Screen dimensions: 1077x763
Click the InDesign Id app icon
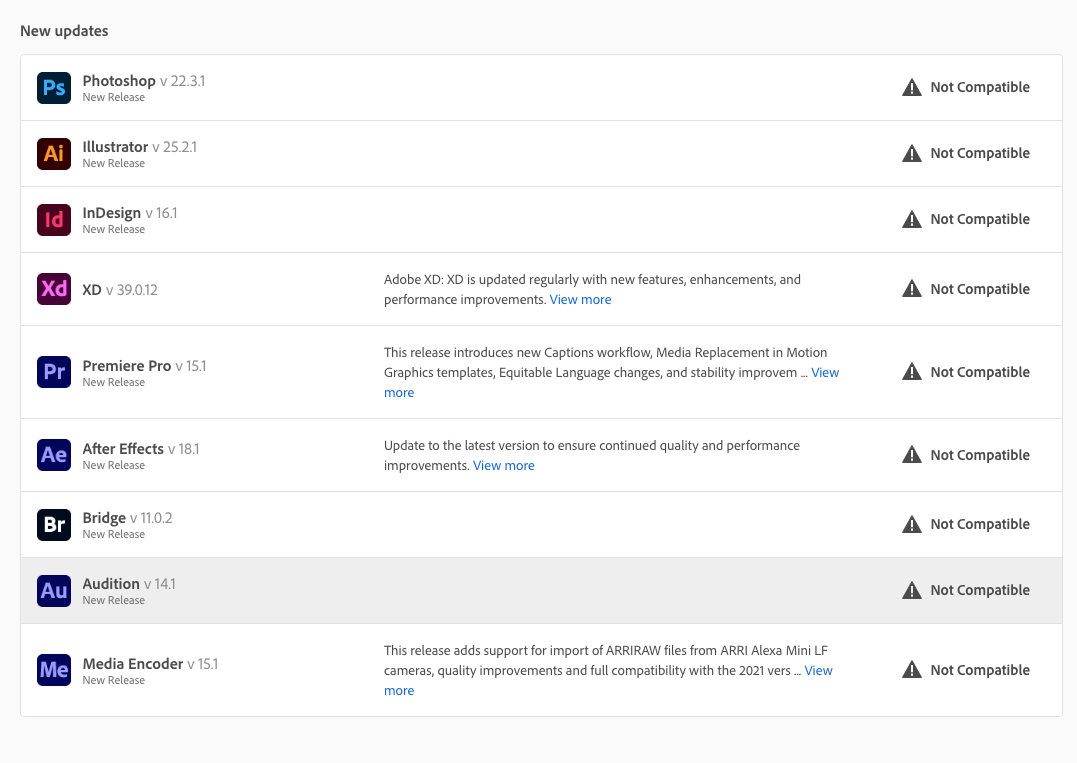(x=54, y=220)
